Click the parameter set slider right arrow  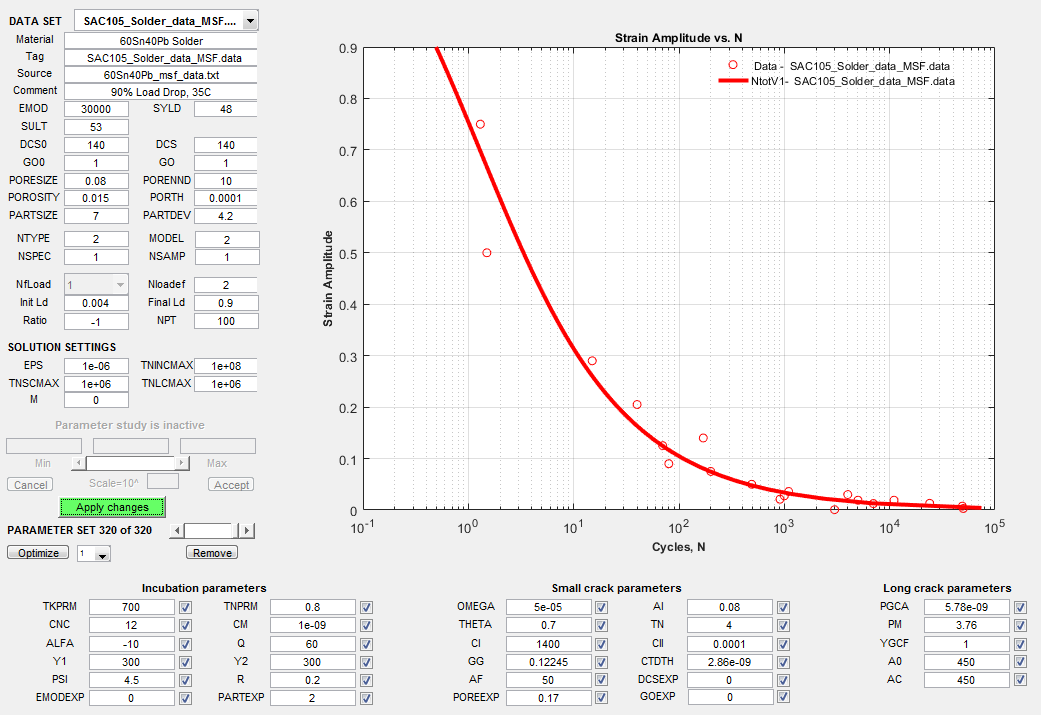(248, 531)
